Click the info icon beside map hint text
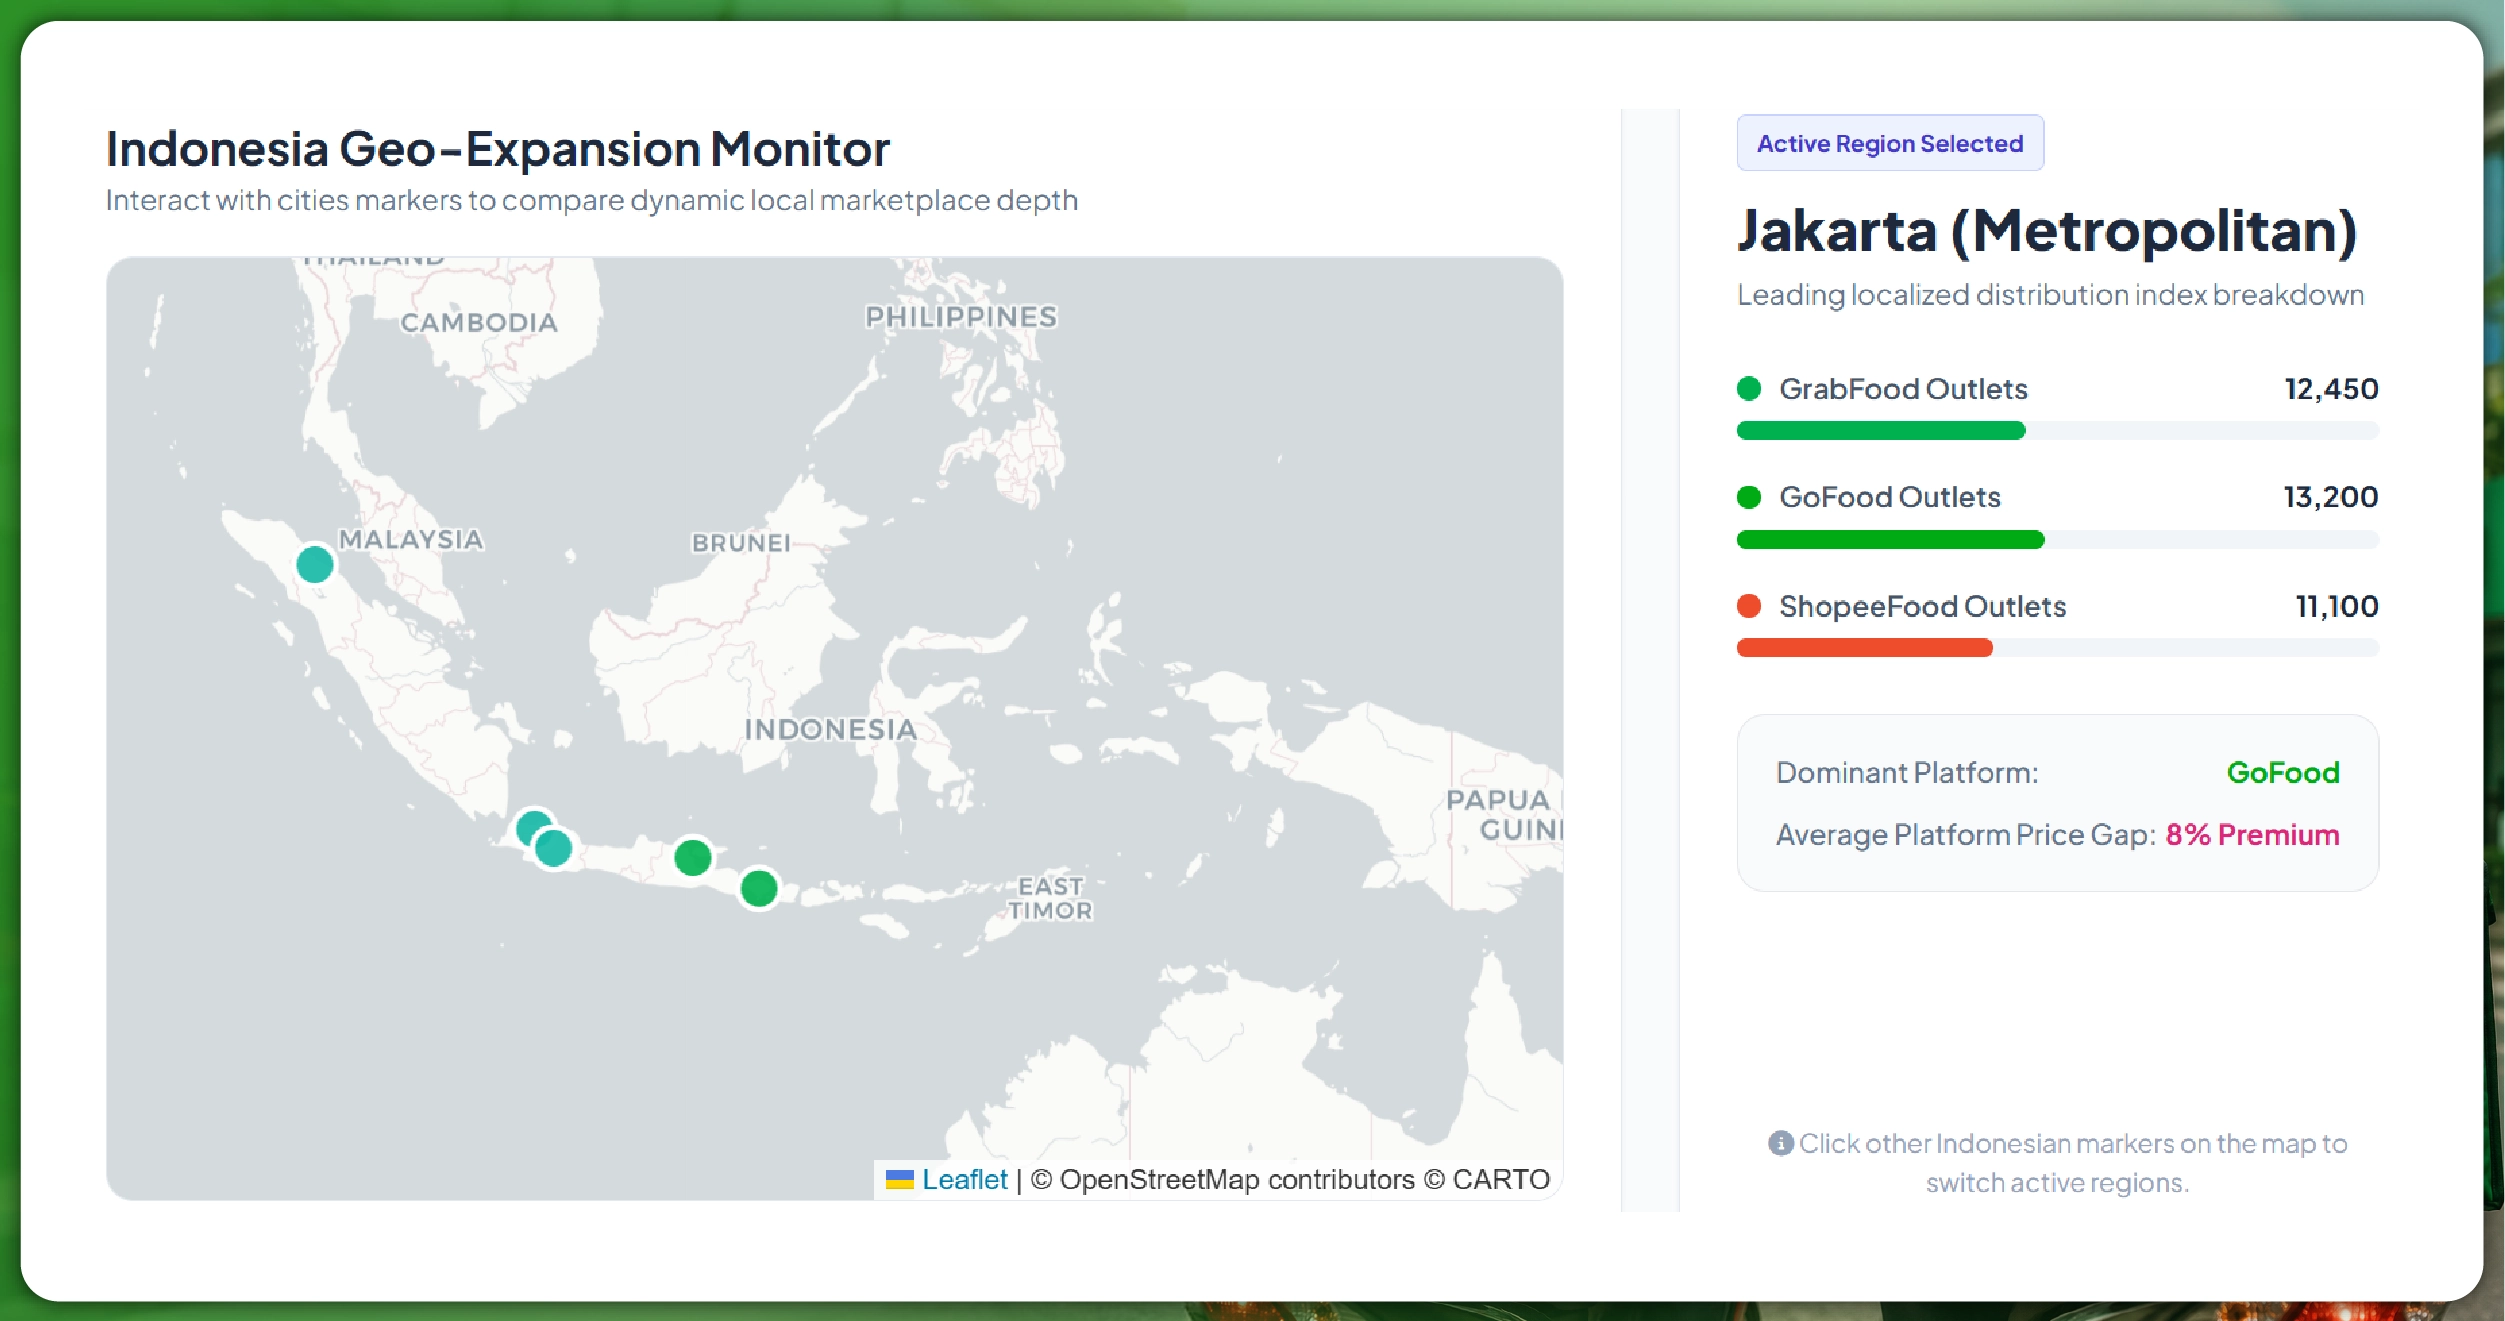The image size is (2505, 1321). click(1780, 1143)
